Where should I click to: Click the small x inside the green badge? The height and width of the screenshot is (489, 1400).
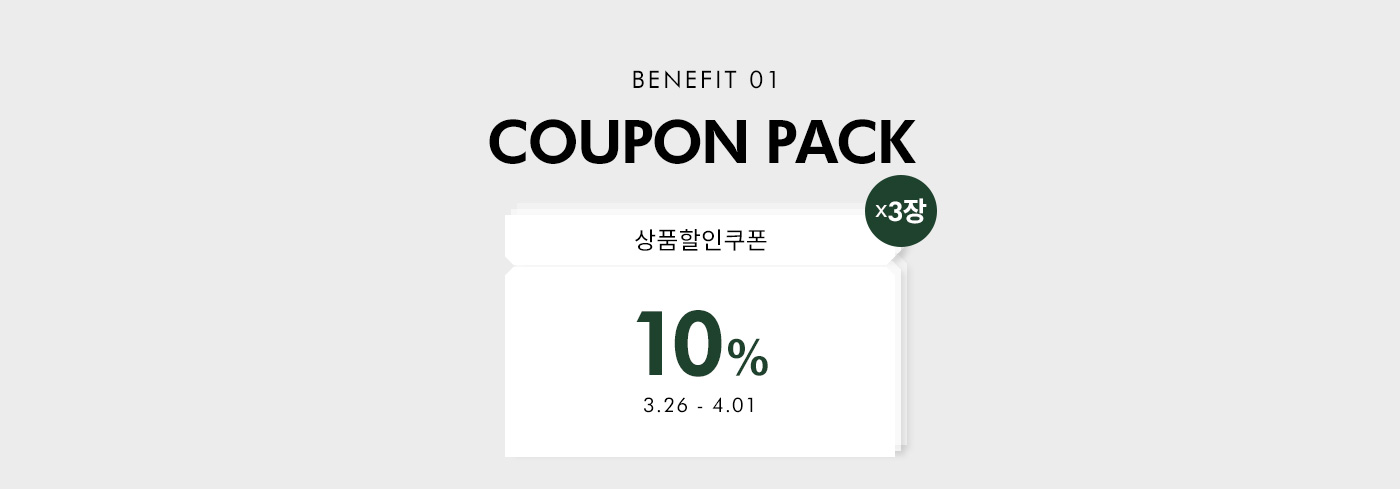pyautogui.click(x=881, y=213)
